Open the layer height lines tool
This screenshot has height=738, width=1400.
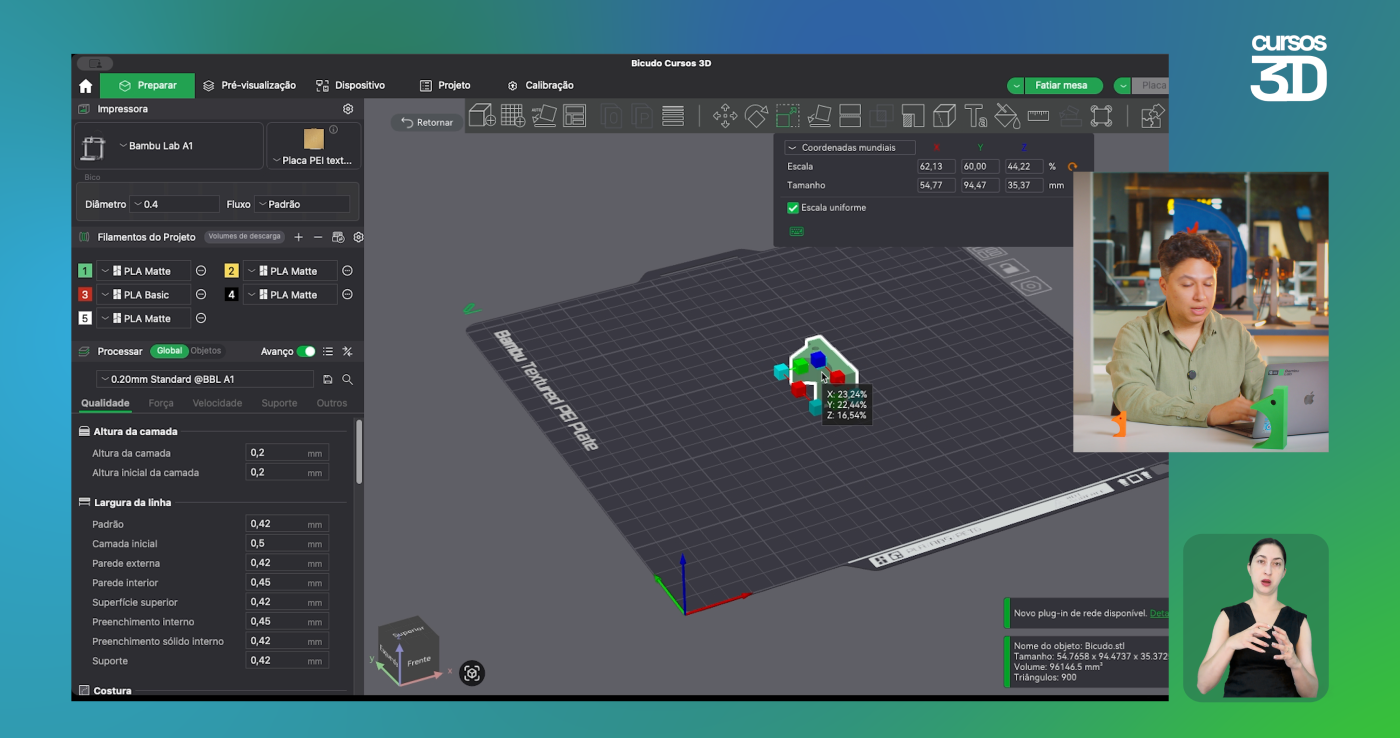point(673,116)
